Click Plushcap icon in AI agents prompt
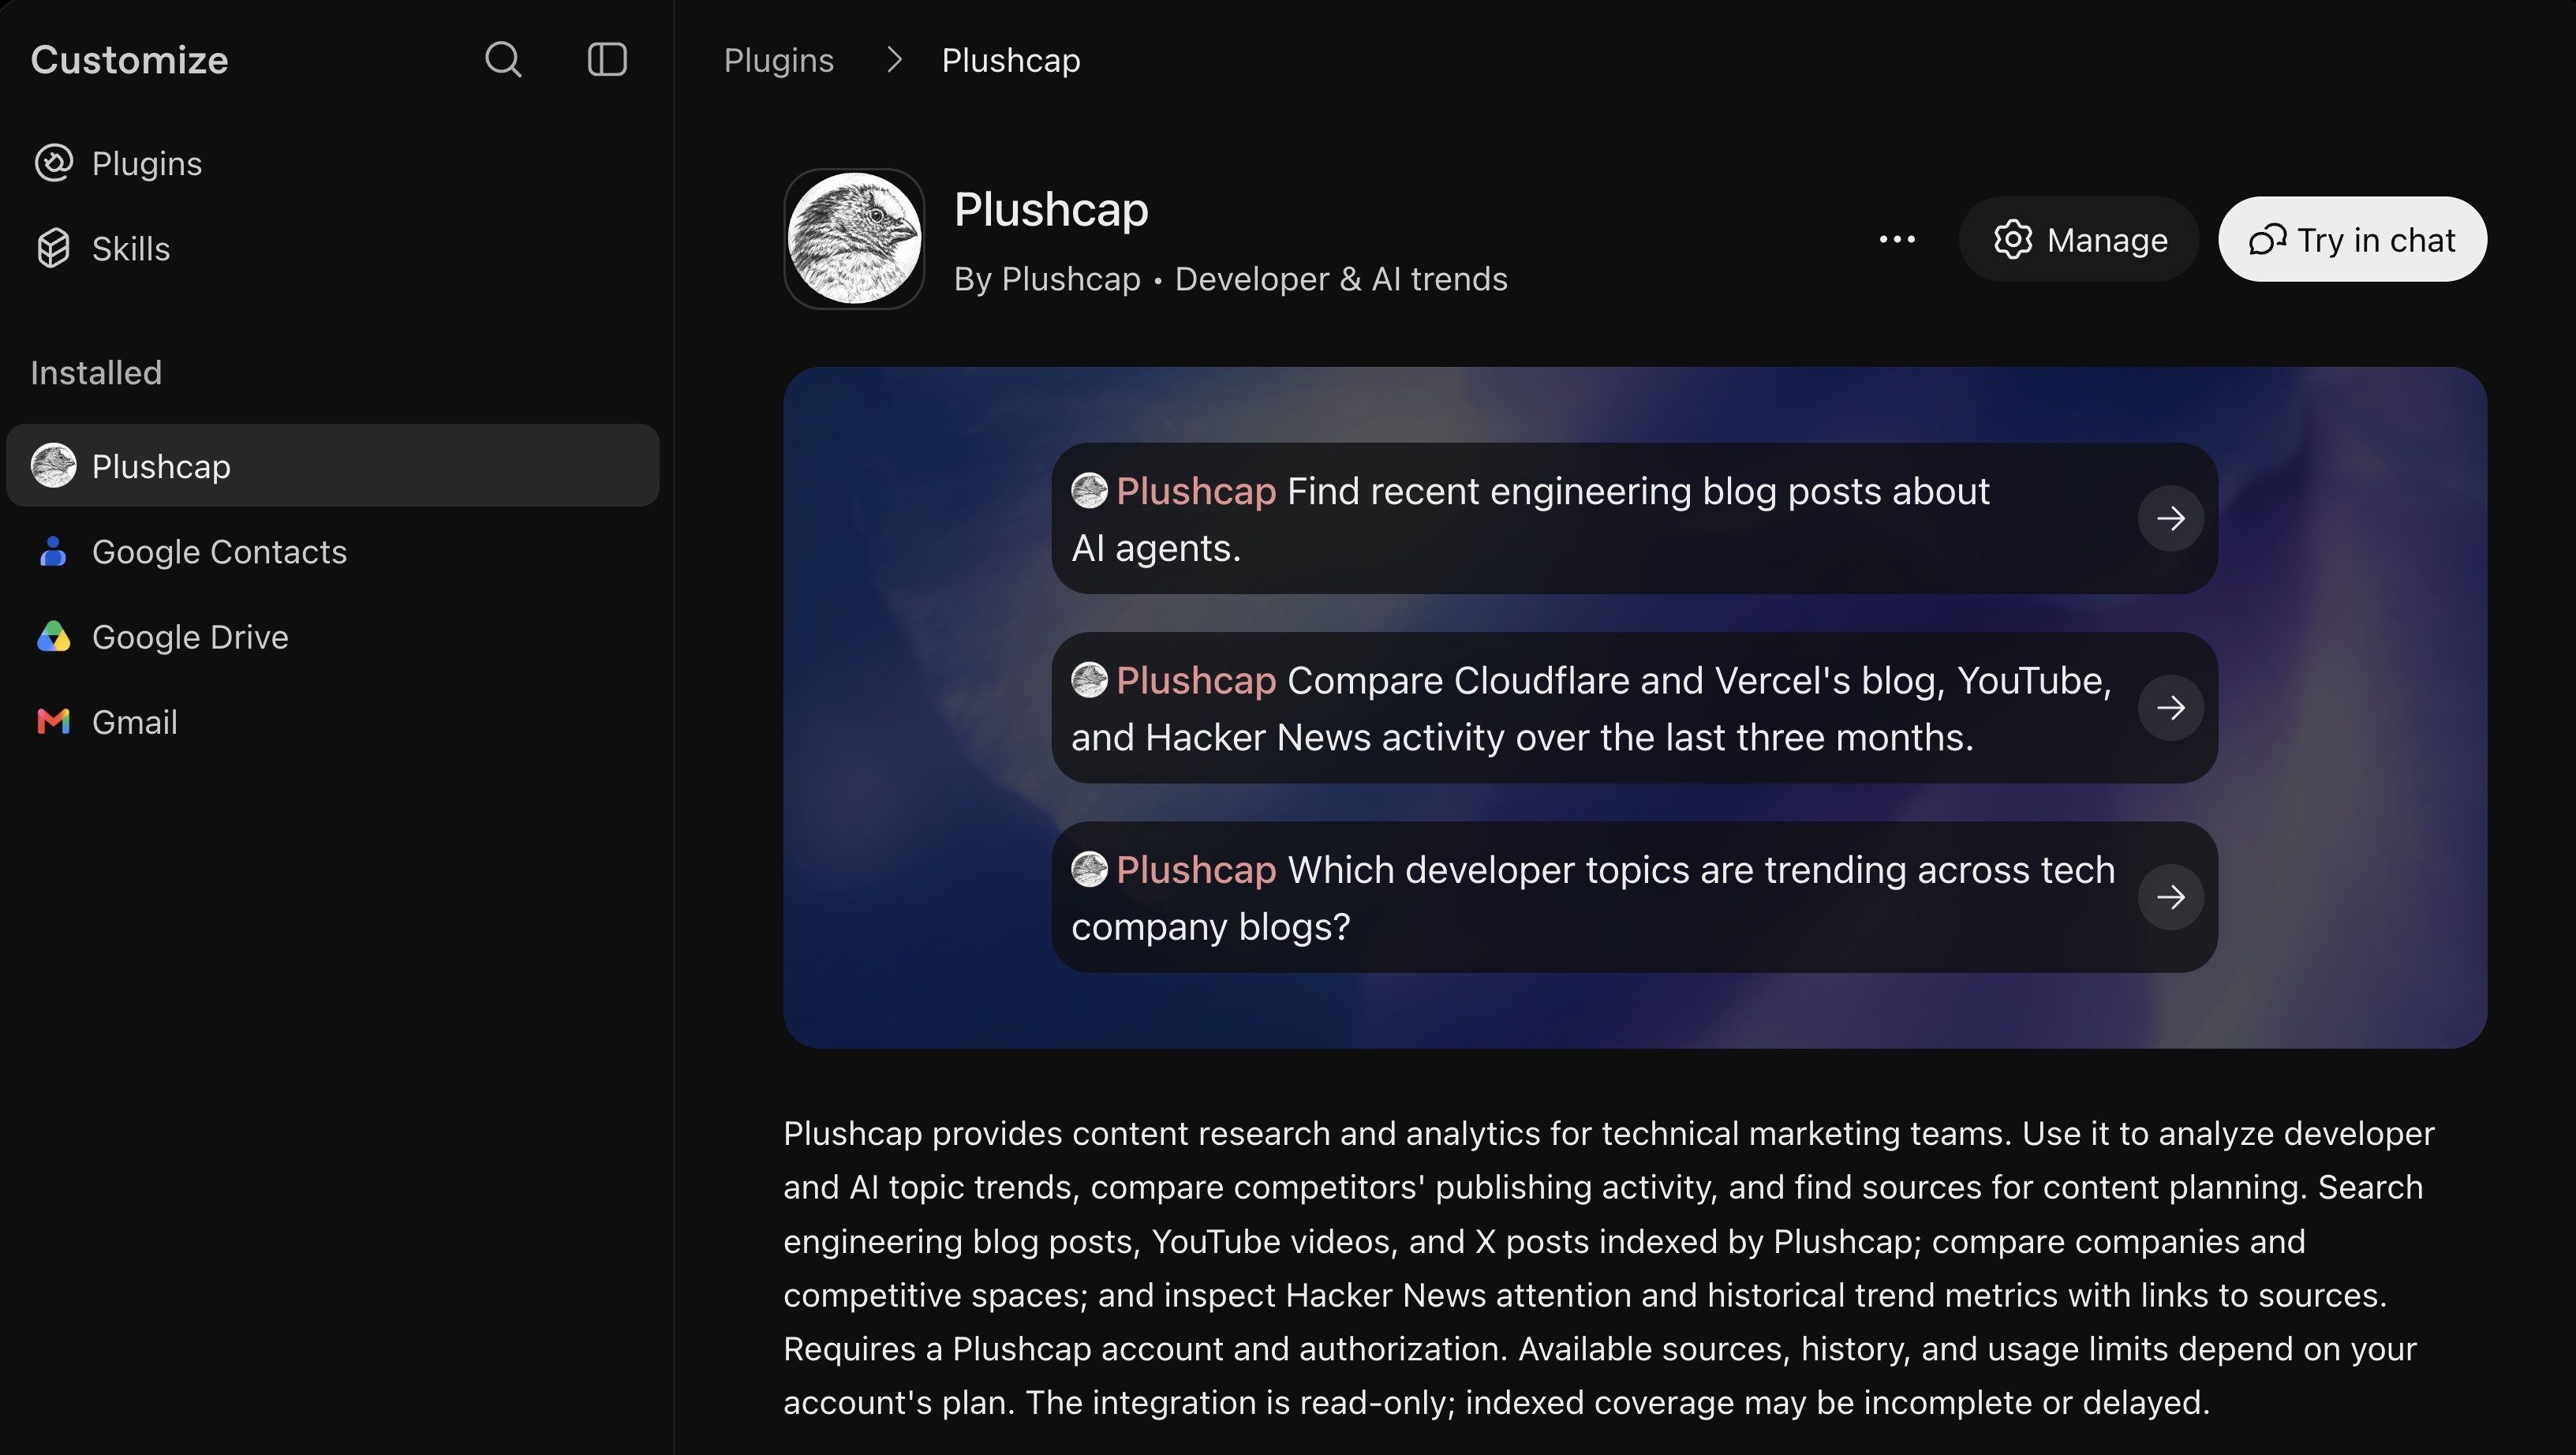The image size is (2576, 1455). coord(1089,491)
